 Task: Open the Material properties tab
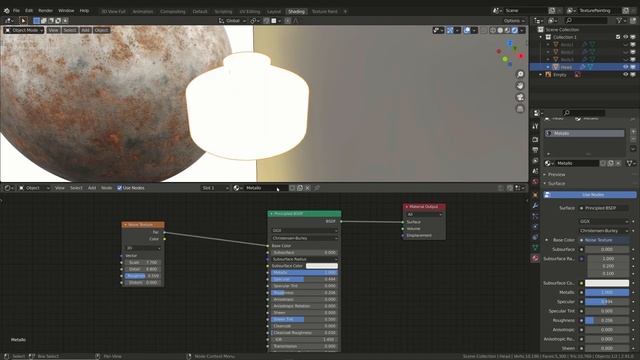pos(535,258)
